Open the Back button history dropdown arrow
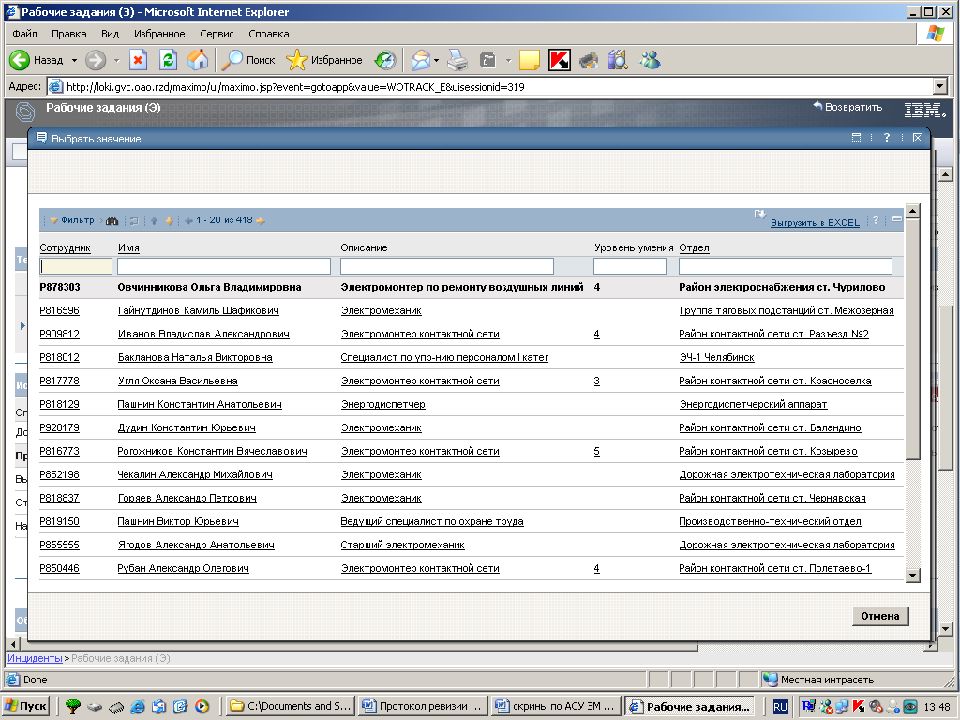Viewport: 960px width, 720px height. pos(74,61)
